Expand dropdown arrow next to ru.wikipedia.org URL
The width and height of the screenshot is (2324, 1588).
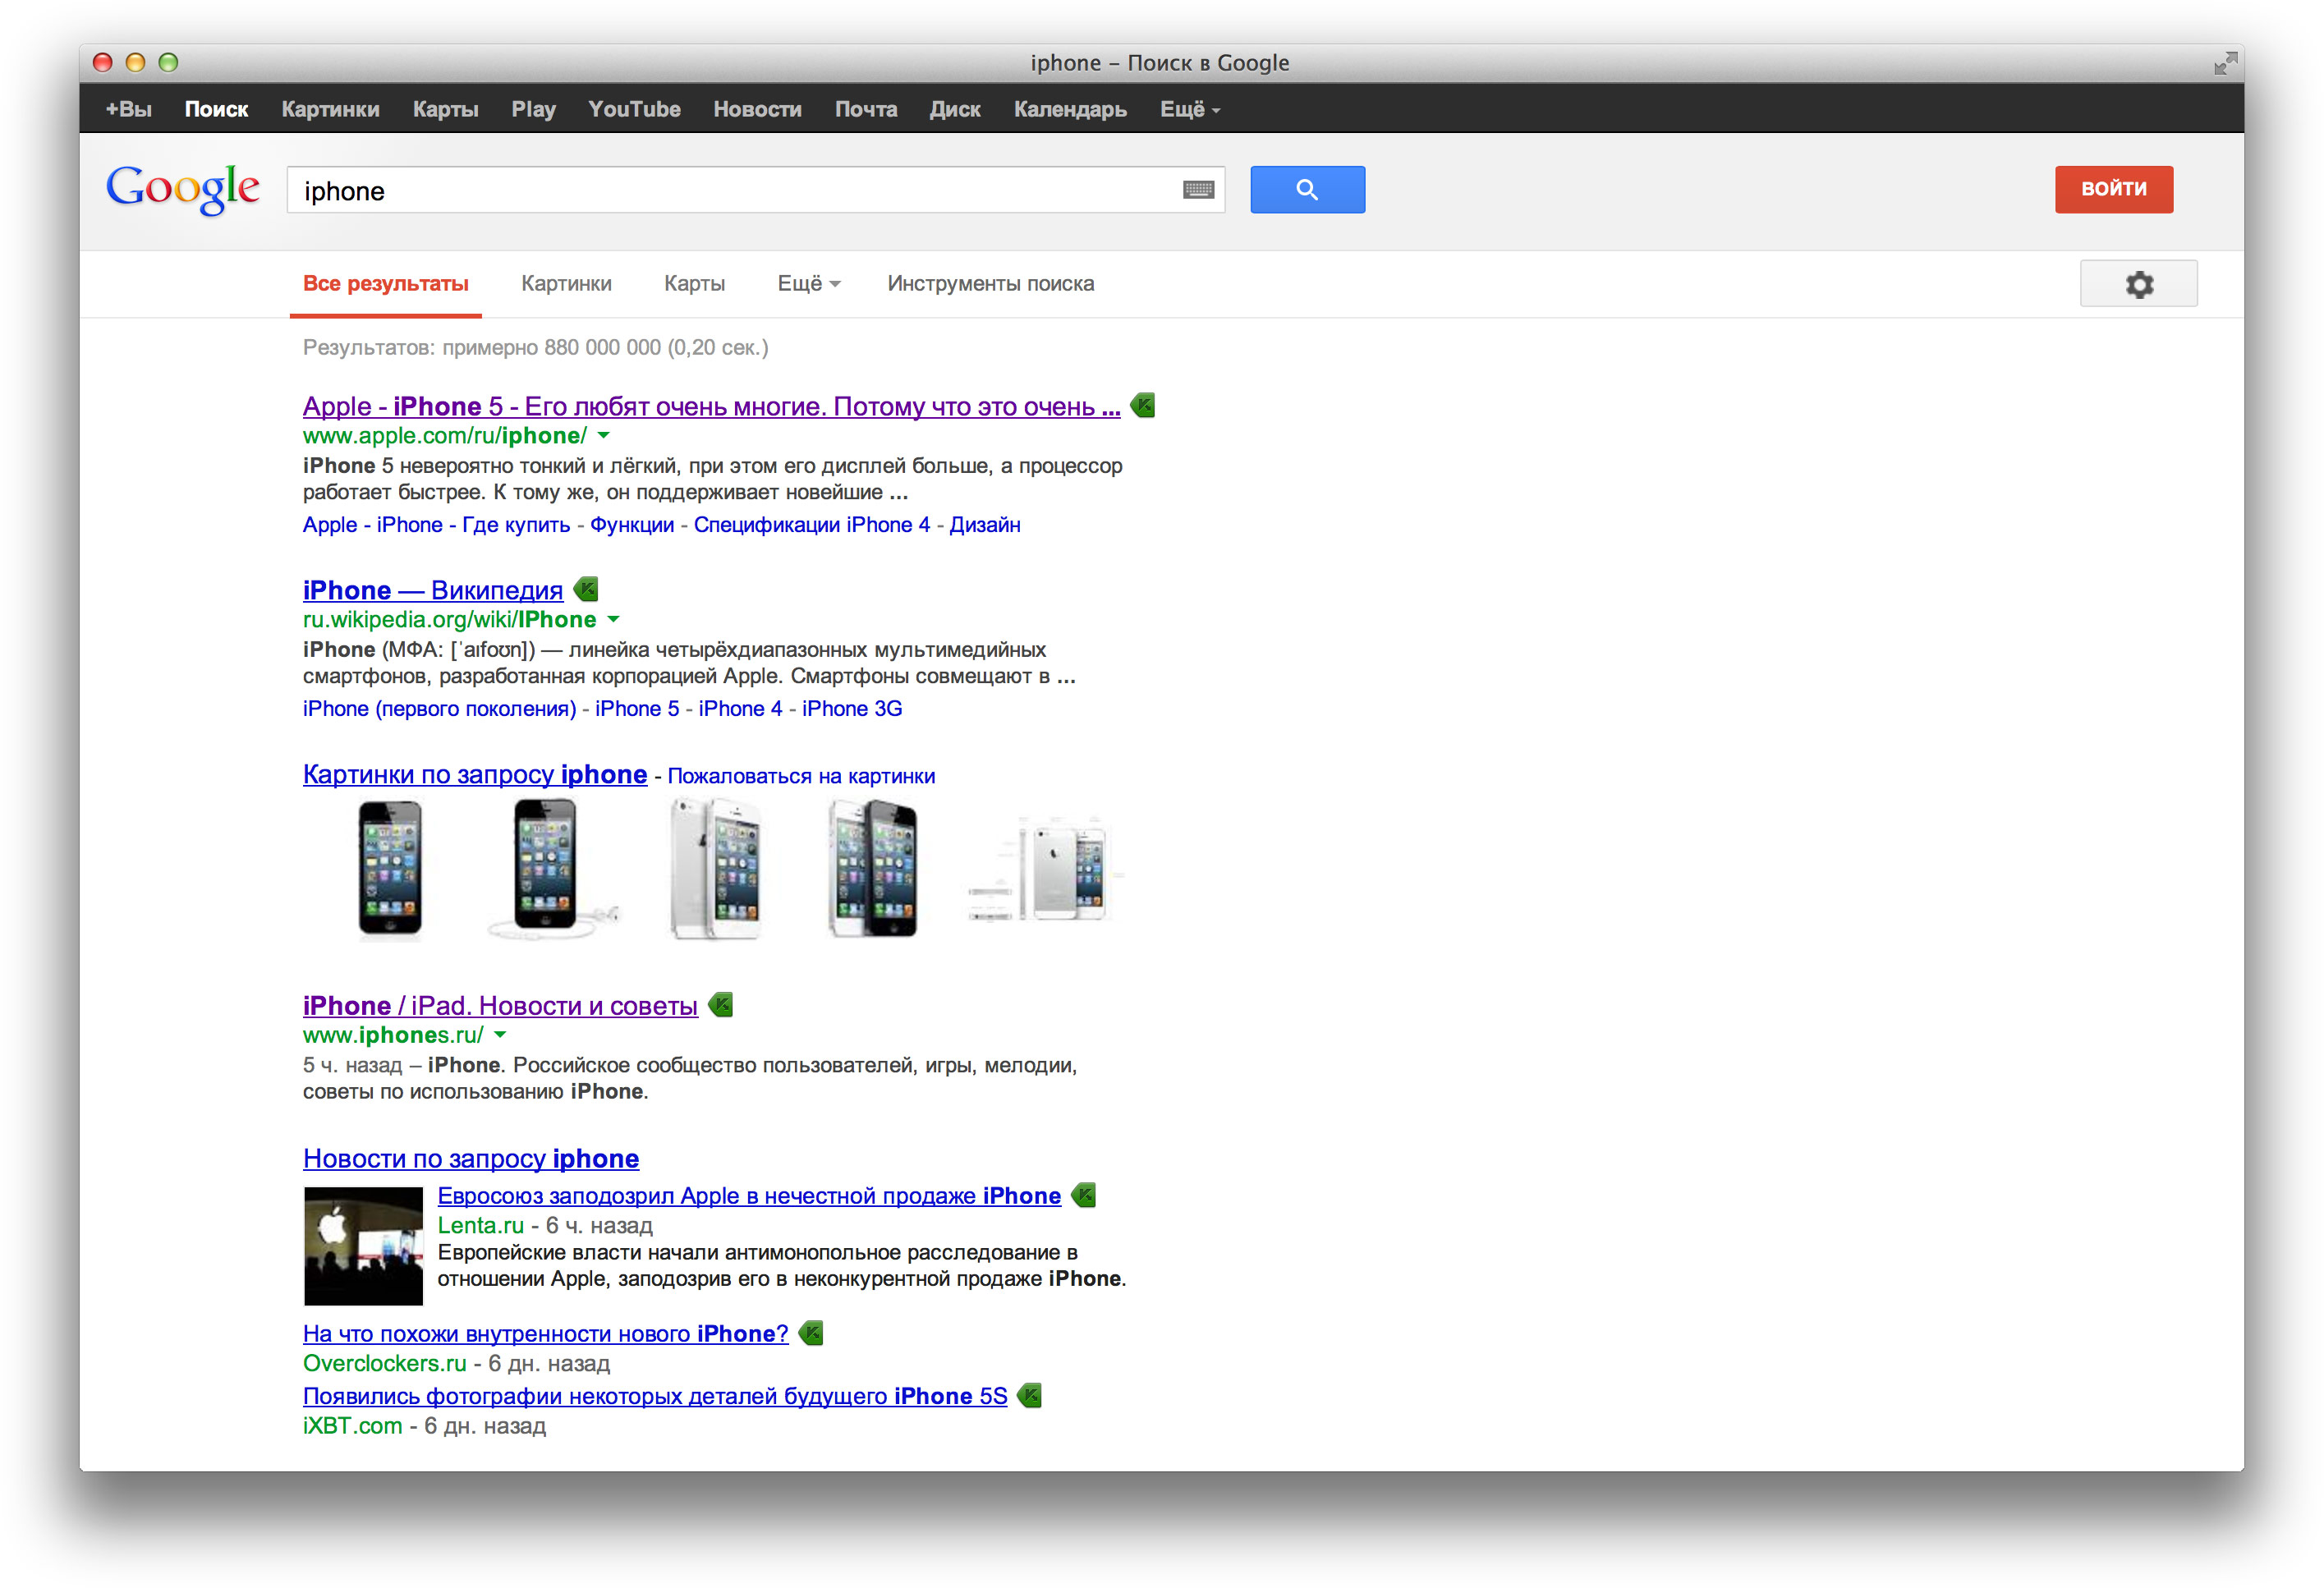tap(614, 620)
